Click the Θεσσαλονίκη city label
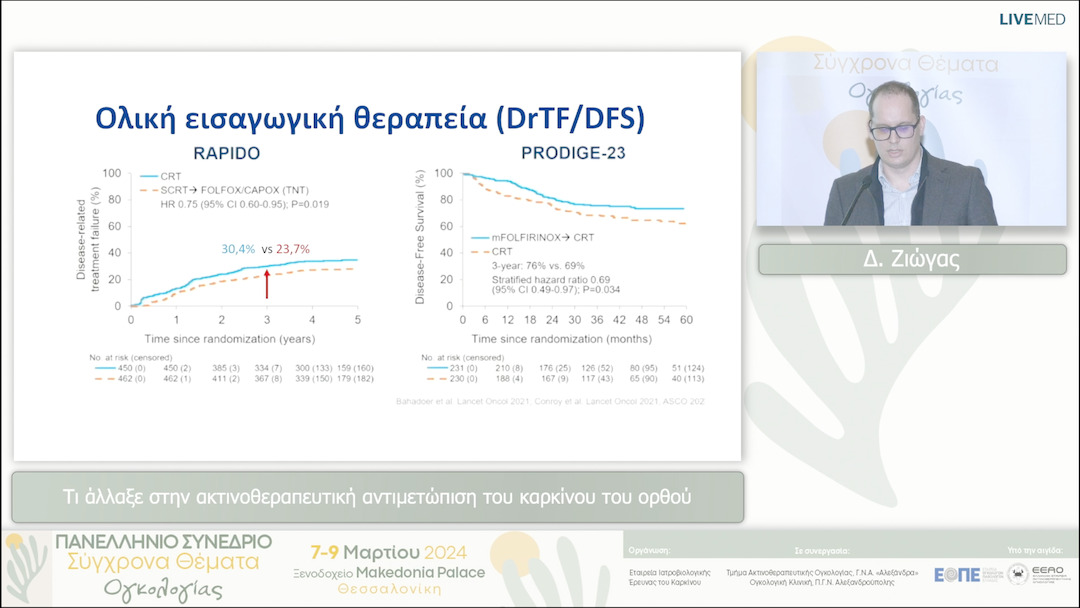1080x608 pixels. (389, 589)
